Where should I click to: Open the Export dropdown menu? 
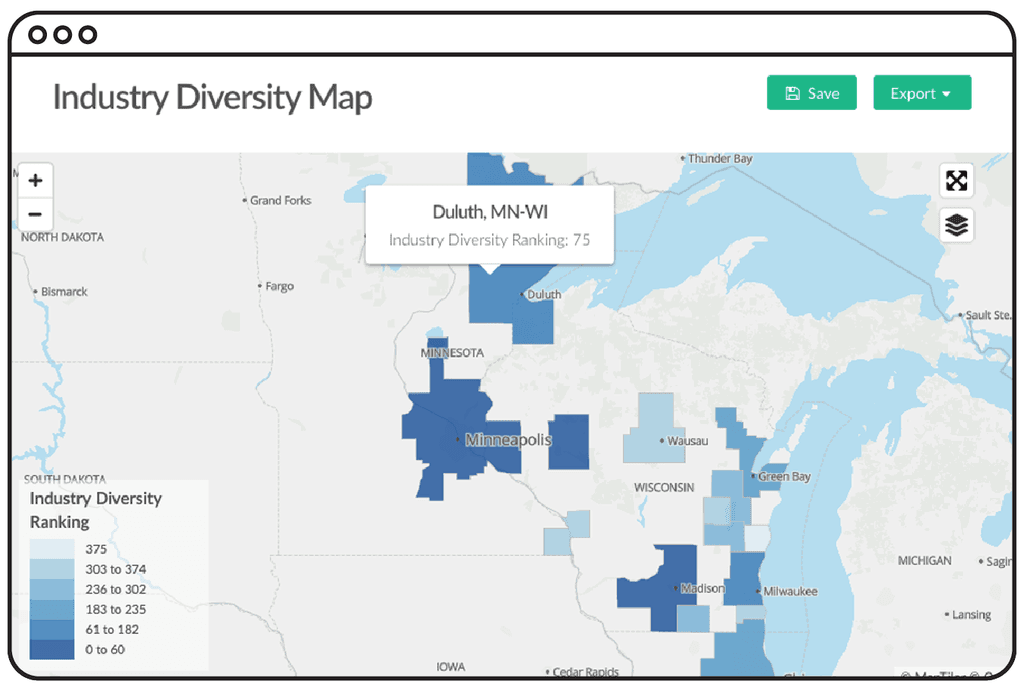922,92
